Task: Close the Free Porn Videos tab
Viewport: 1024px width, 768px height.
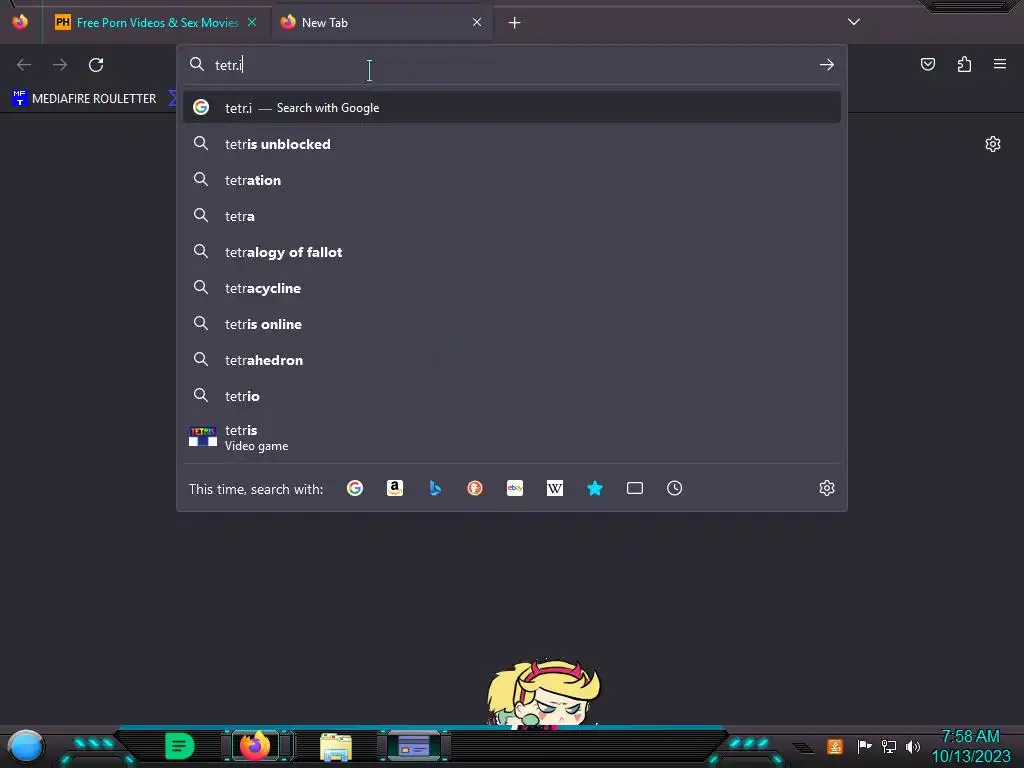Action: pyautogui.click(x=252, y=22)
